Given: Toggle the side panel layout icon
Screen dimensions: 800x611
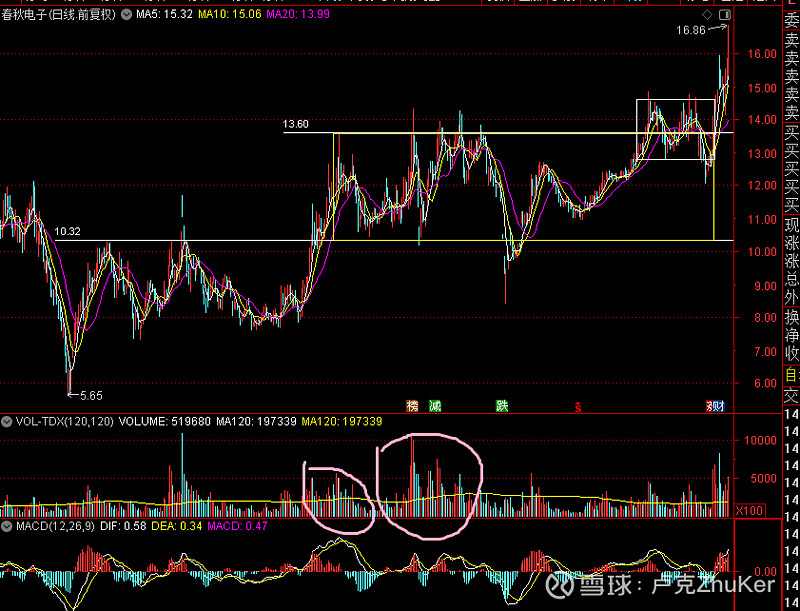Looking at the screenshot, I should (x=725, y=15).
